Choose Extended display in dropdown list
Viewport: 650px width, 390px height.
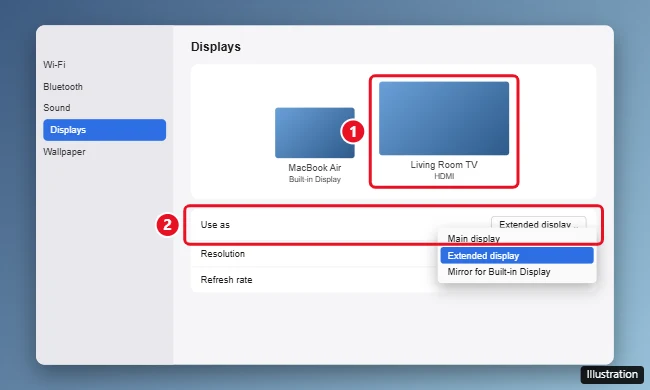[517, 256]
